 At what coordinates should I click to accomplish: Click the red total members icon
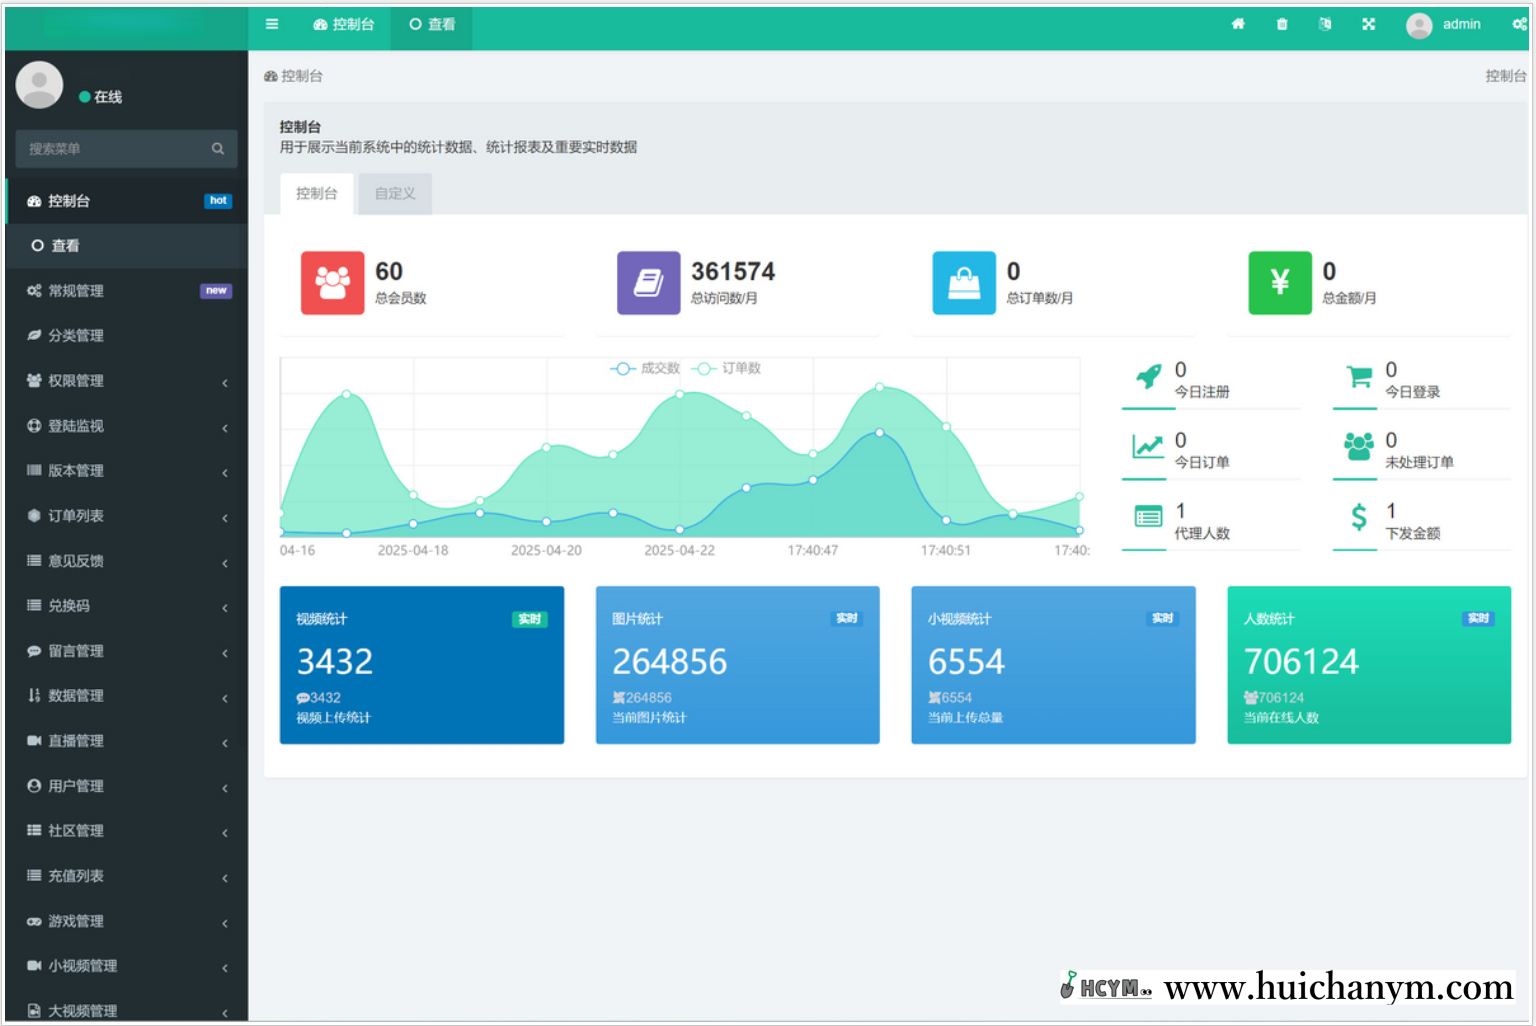[332, 283]
